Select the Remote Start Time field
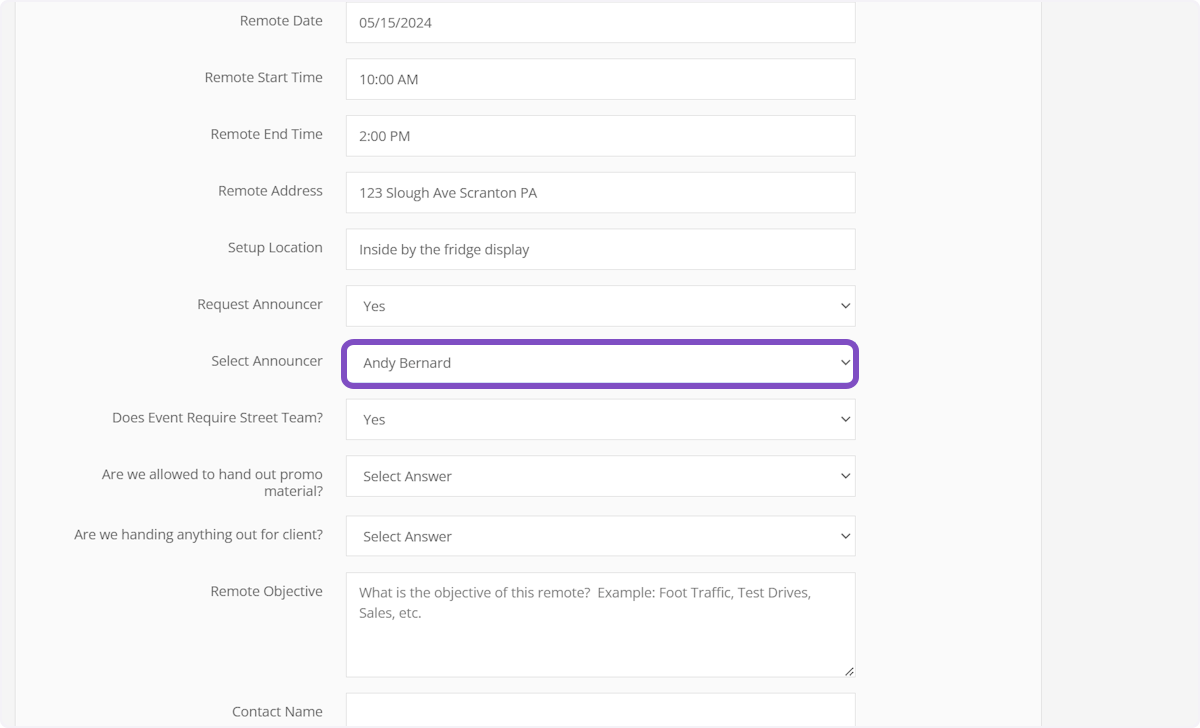1200x728 pixels. (600, 78)
